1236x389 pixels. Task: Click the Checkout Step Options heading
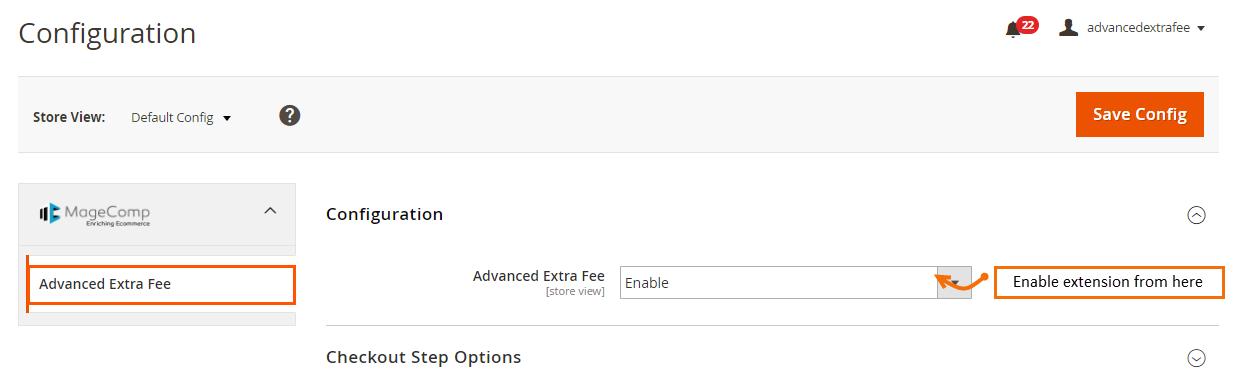click(x=423, y=357)
